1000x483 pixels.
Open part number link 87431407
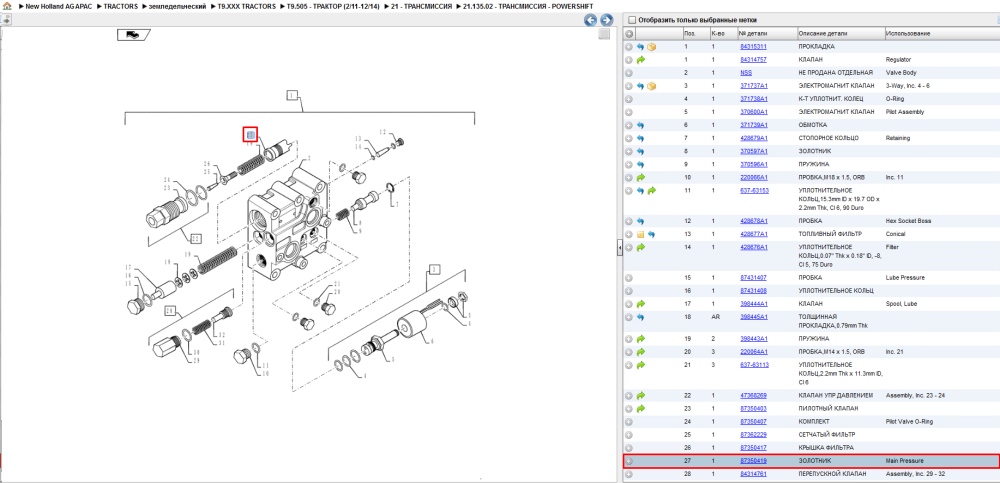pyautogui.click(x=753, y=278)
